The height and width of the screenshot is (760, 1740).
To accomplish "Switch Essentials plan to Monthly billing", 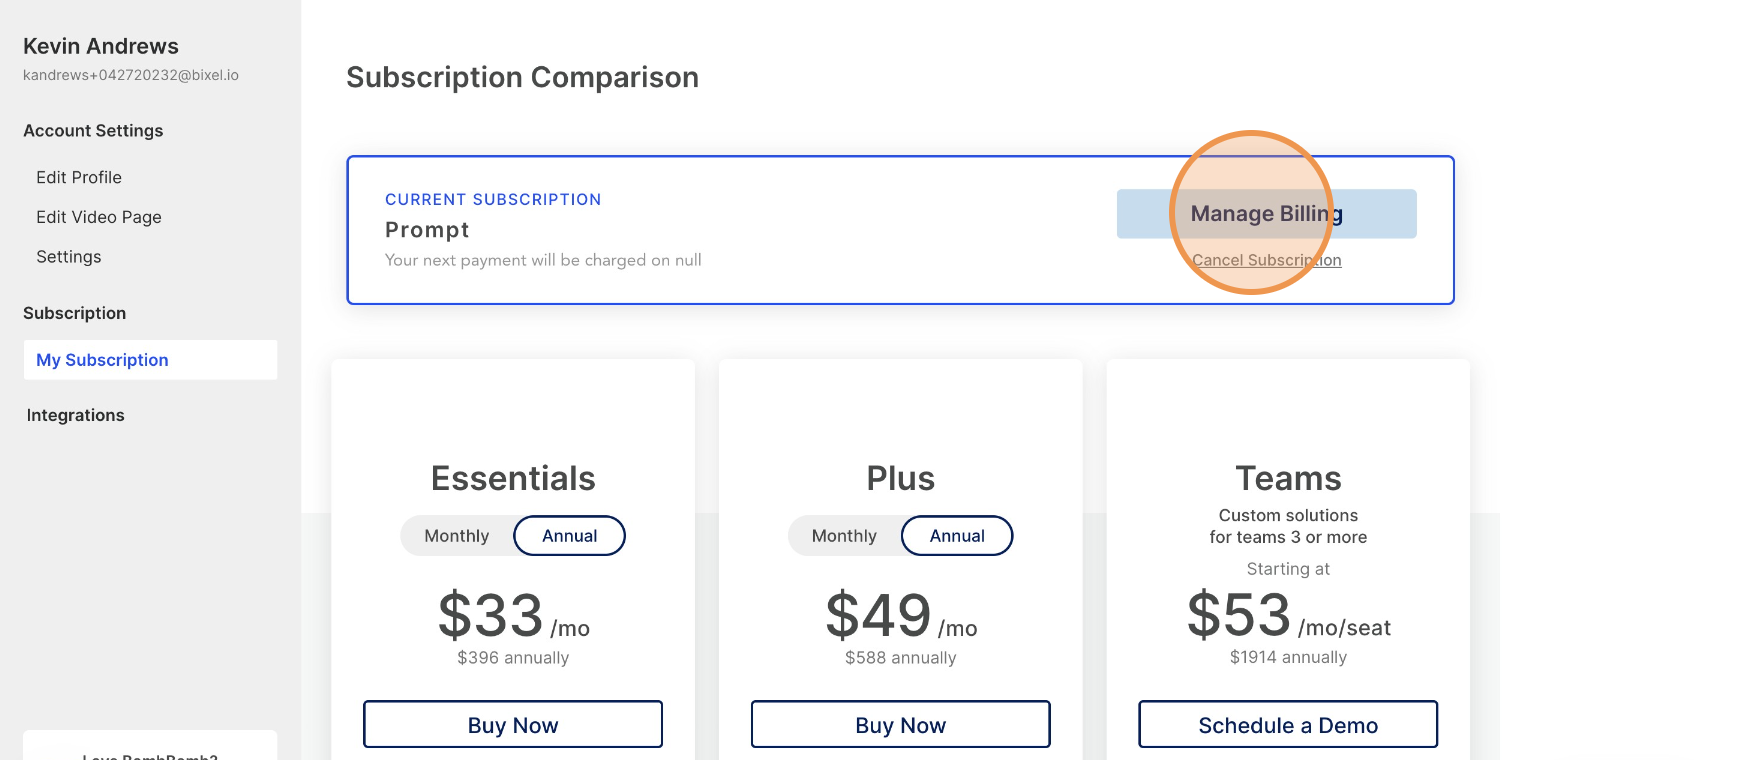I will (457, 536).
